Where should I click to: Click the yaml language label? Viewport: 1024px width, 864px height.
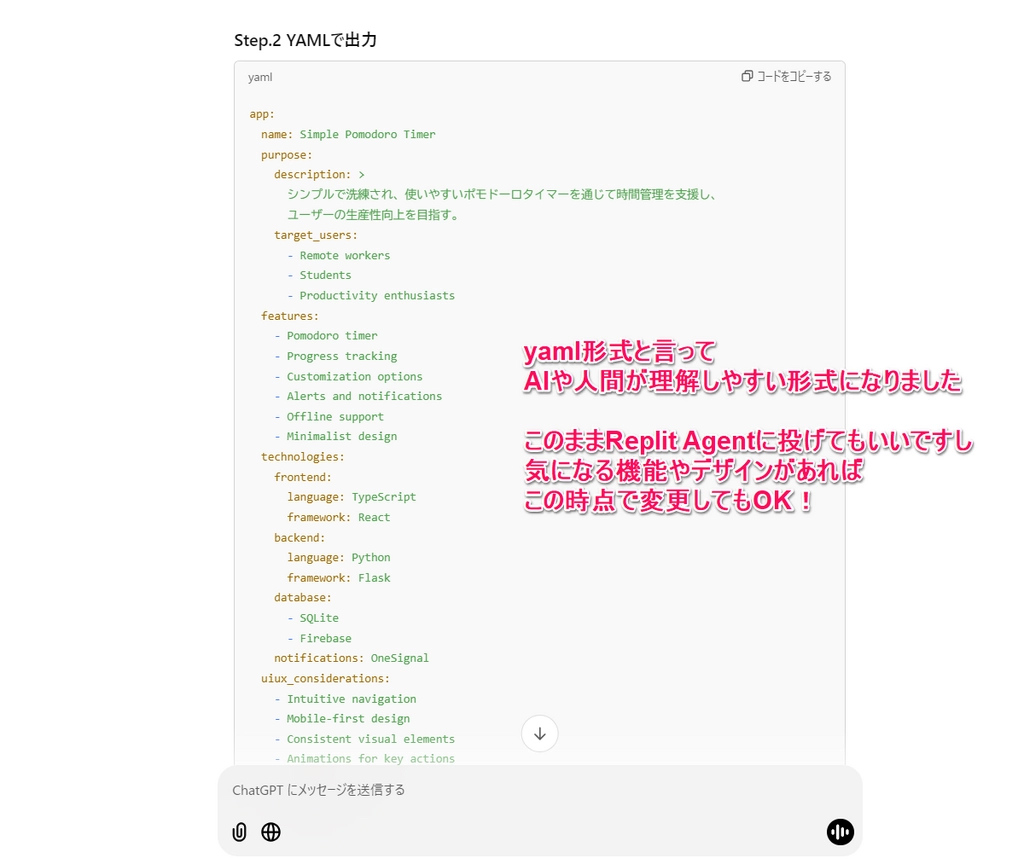coord(260,77)
